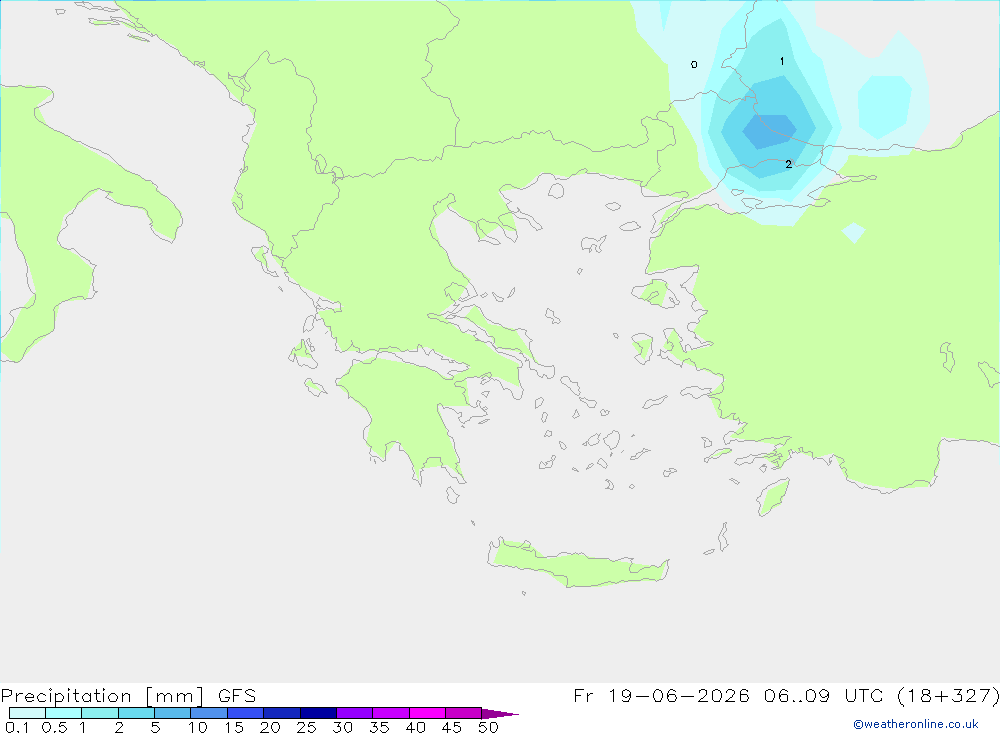This screenshot has height=733, width=1000.
Task: Select the 35–40 mm purple legend box
Action: pos(391,713)
